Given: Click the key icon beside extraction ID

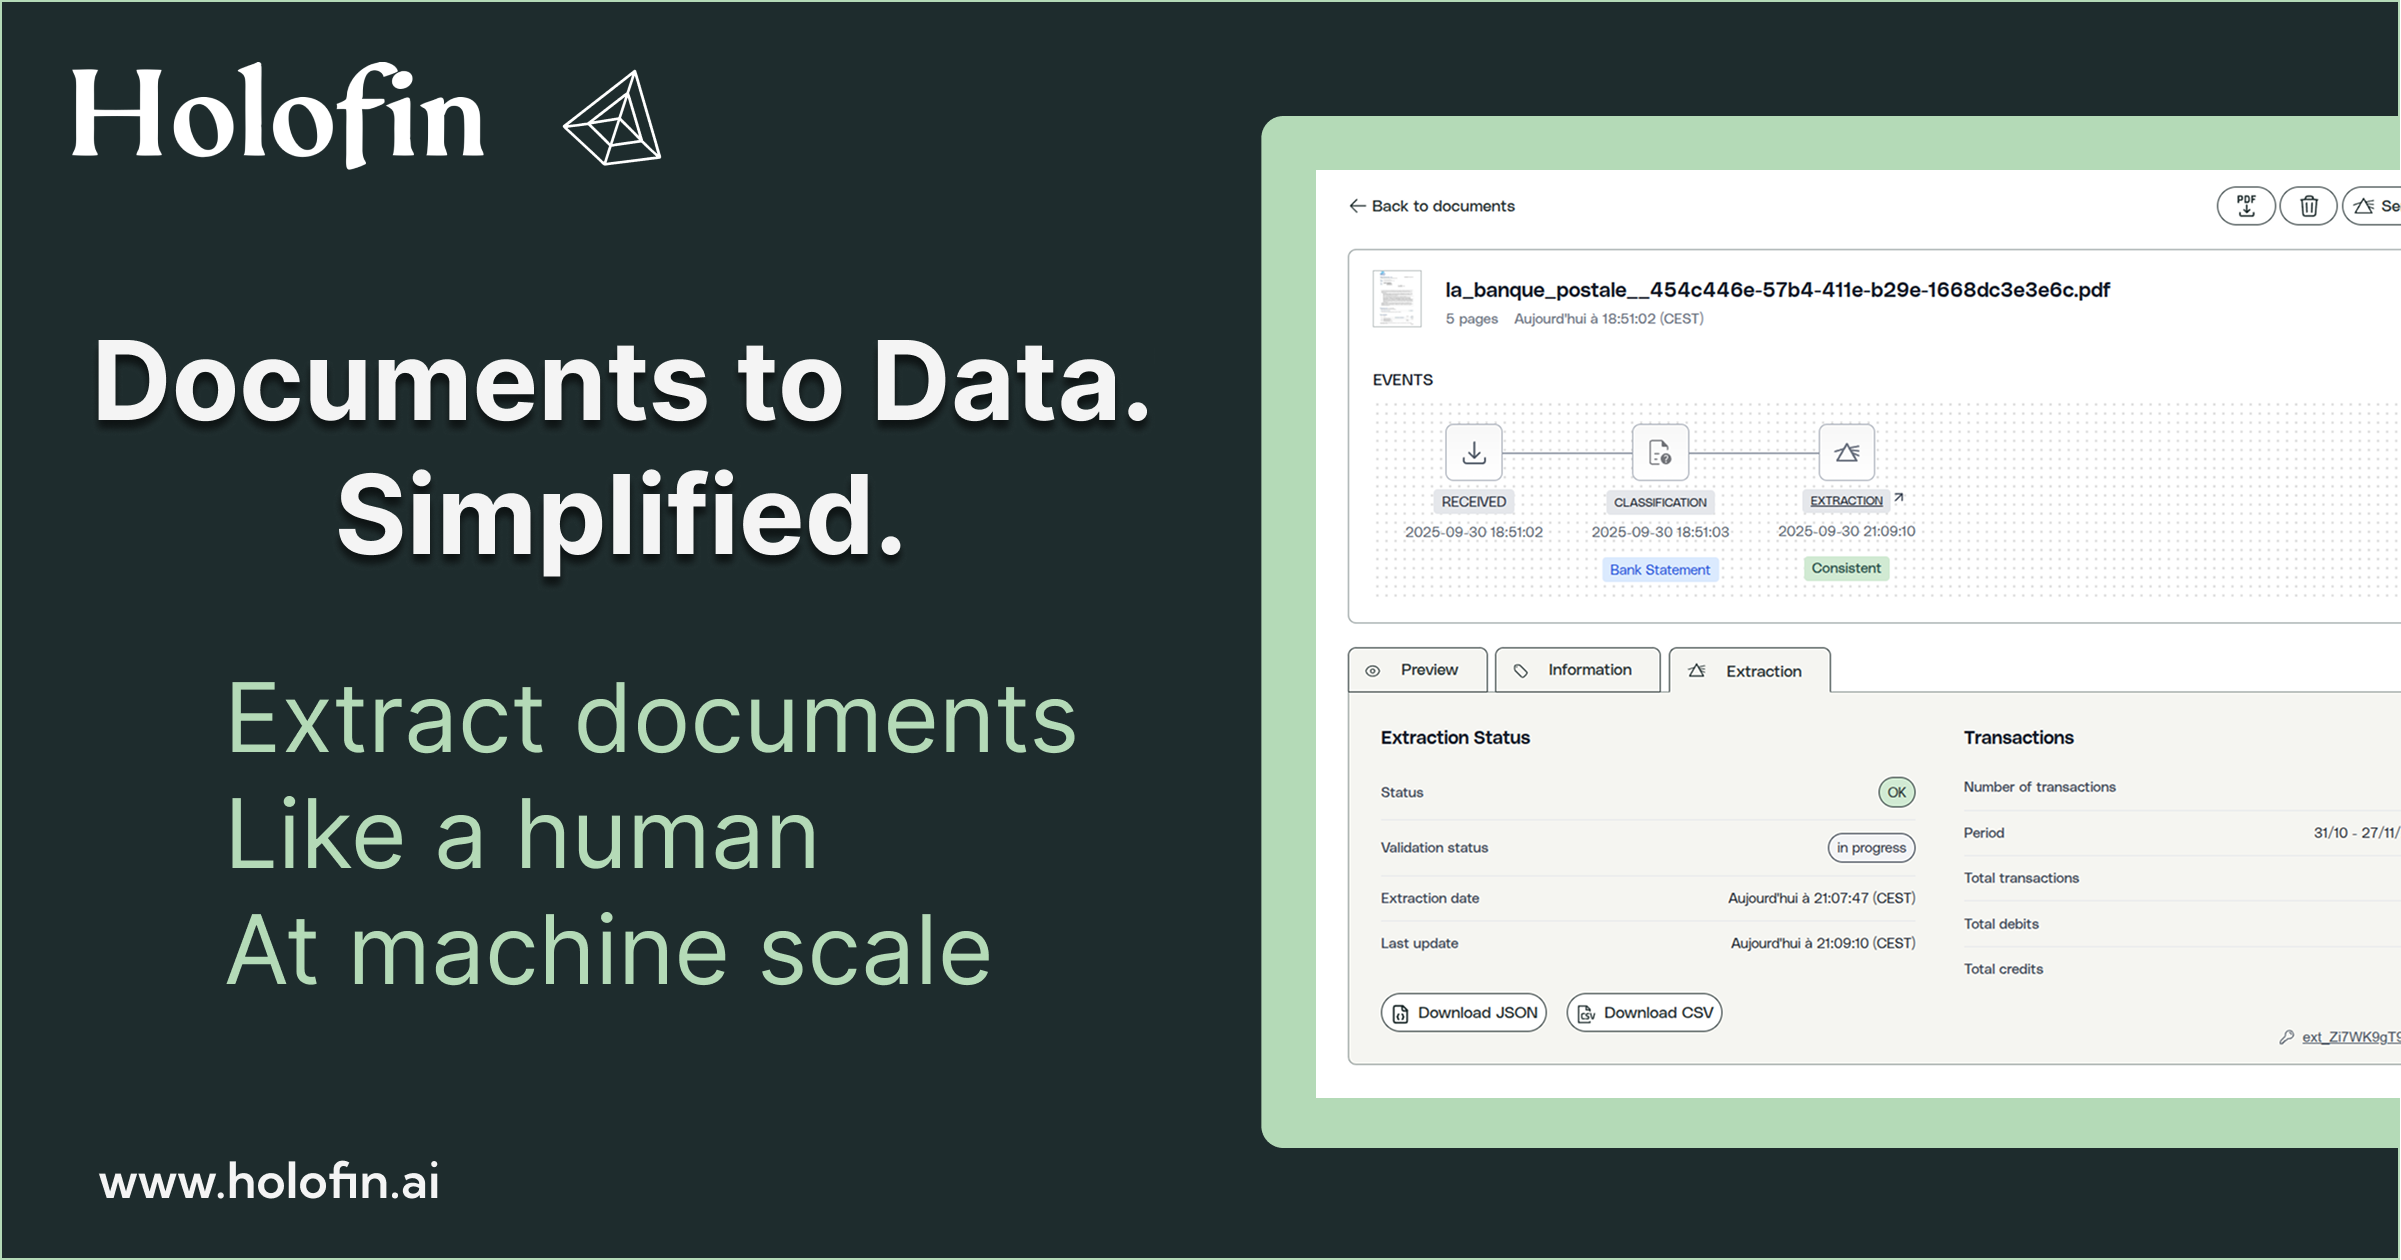Looking at the screenshot, I should tap(2286, 1037).
